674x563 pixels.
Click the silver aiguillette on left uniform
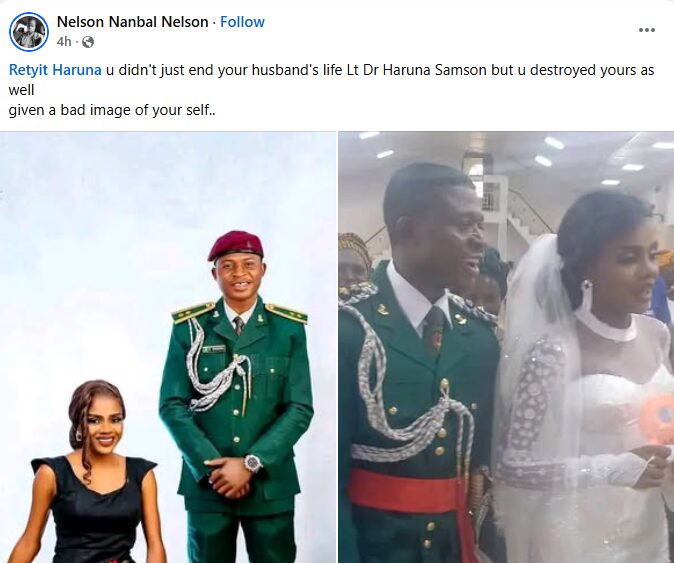click(x=215, y=370)
